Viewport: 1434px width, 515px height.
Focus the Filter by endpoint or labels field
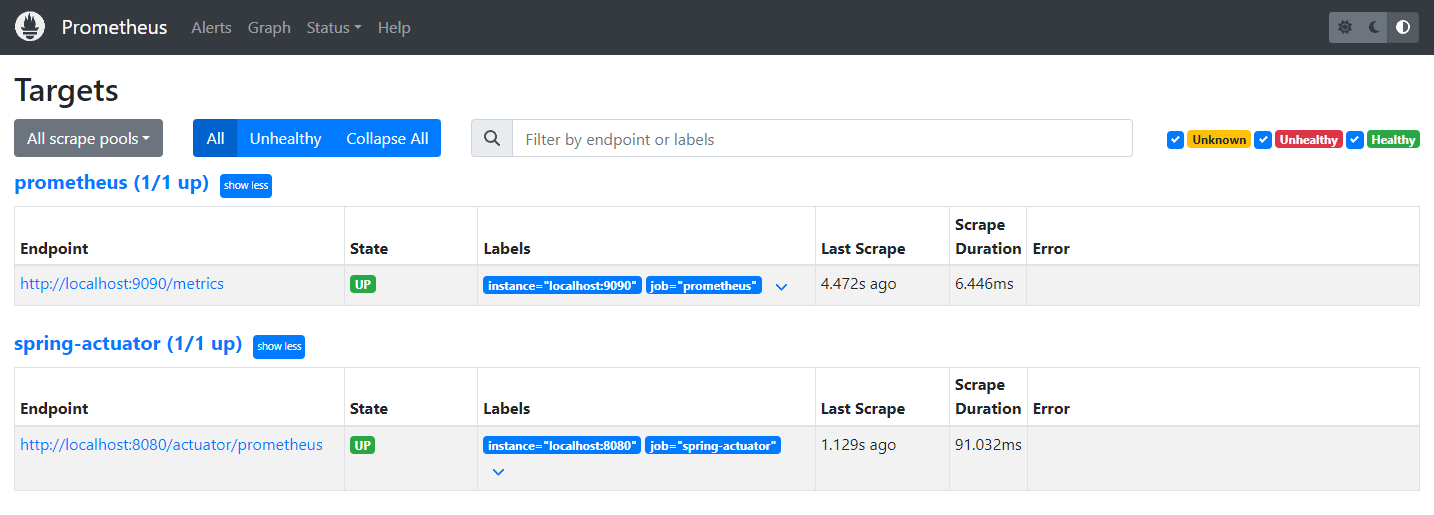coord(822,139)
